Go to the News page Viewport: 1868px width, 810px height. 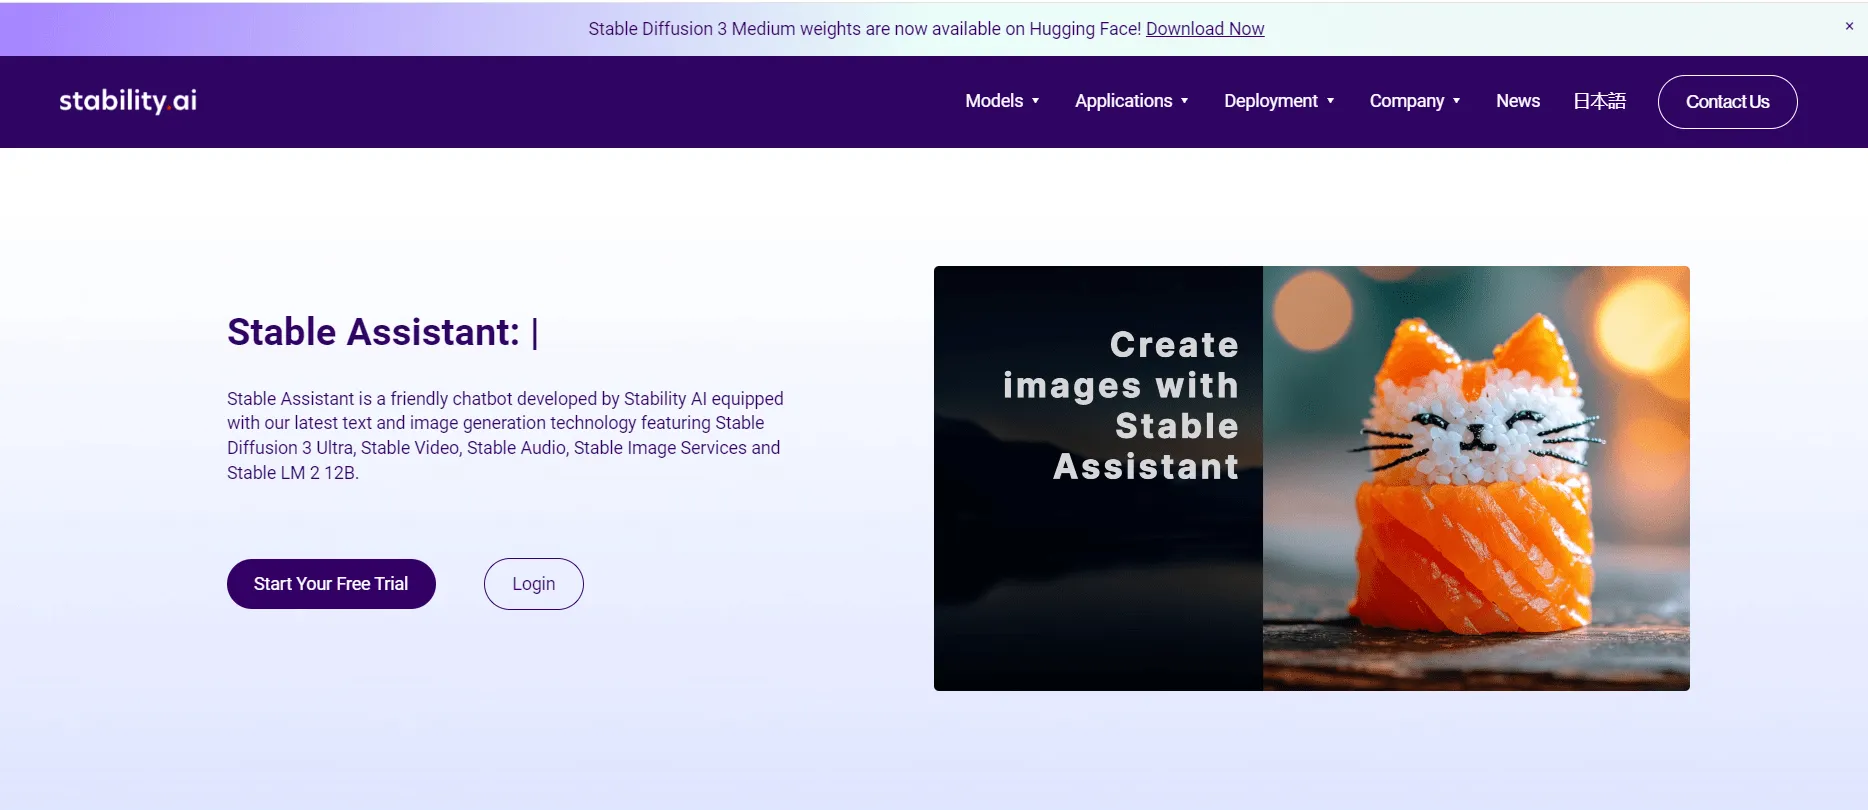[x=1517, y=101]
